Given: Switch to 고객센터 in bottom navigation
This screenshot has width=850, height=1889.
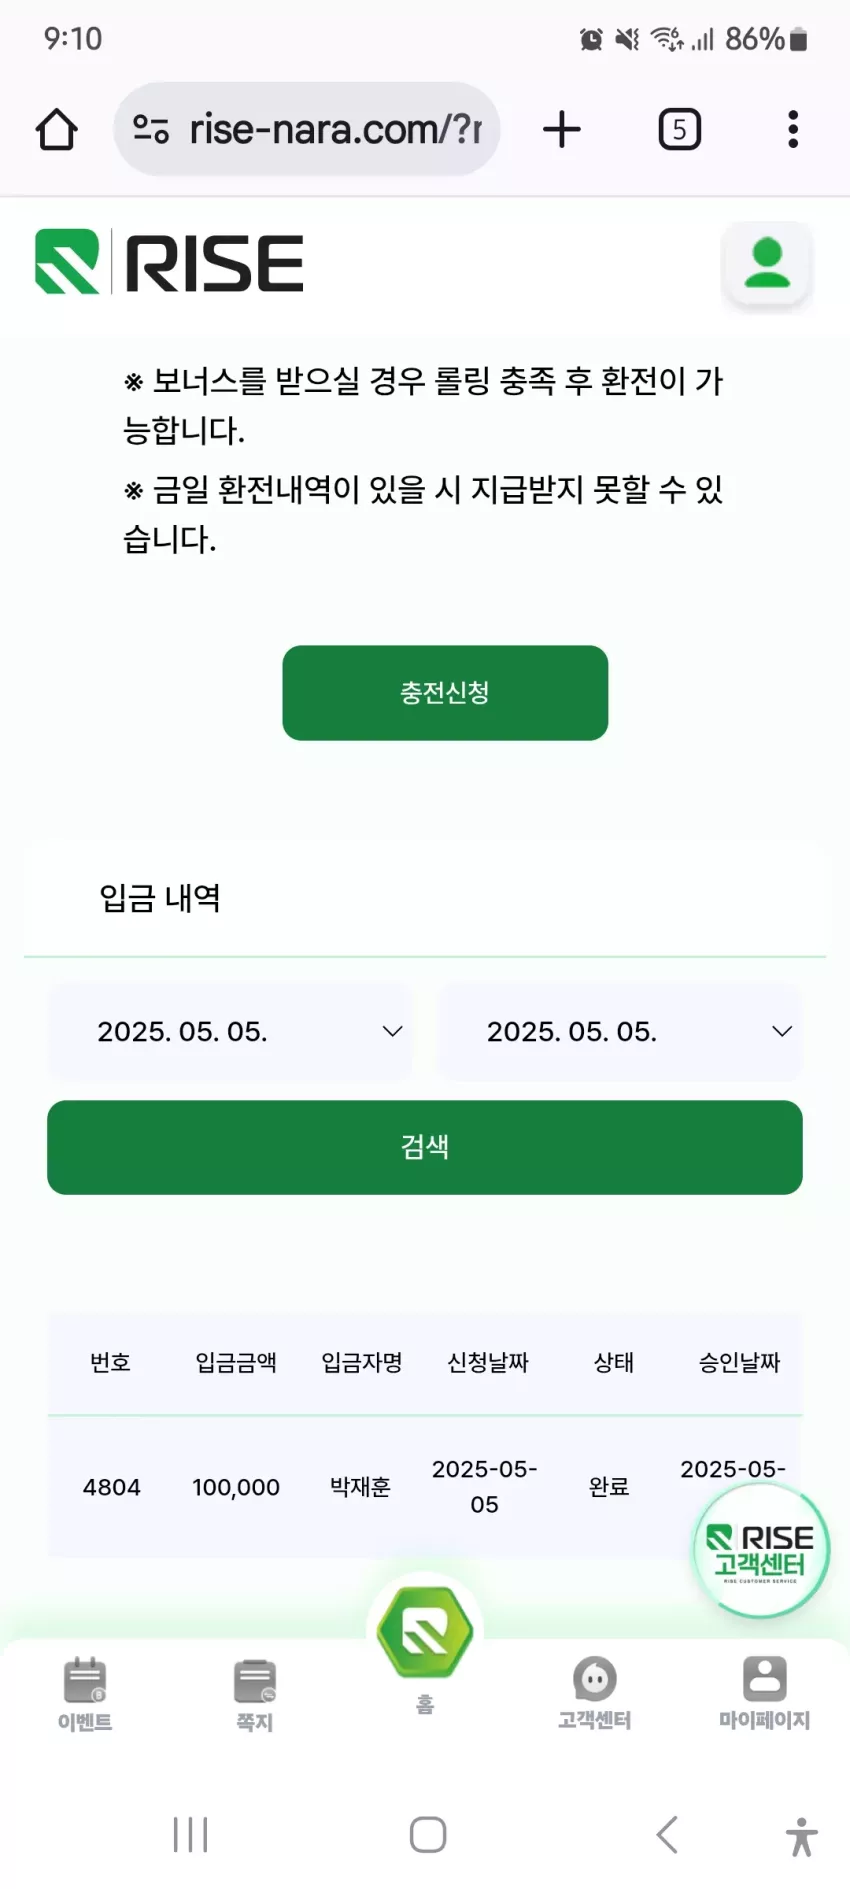Looking at the screenshot, I should [595, 1693].
